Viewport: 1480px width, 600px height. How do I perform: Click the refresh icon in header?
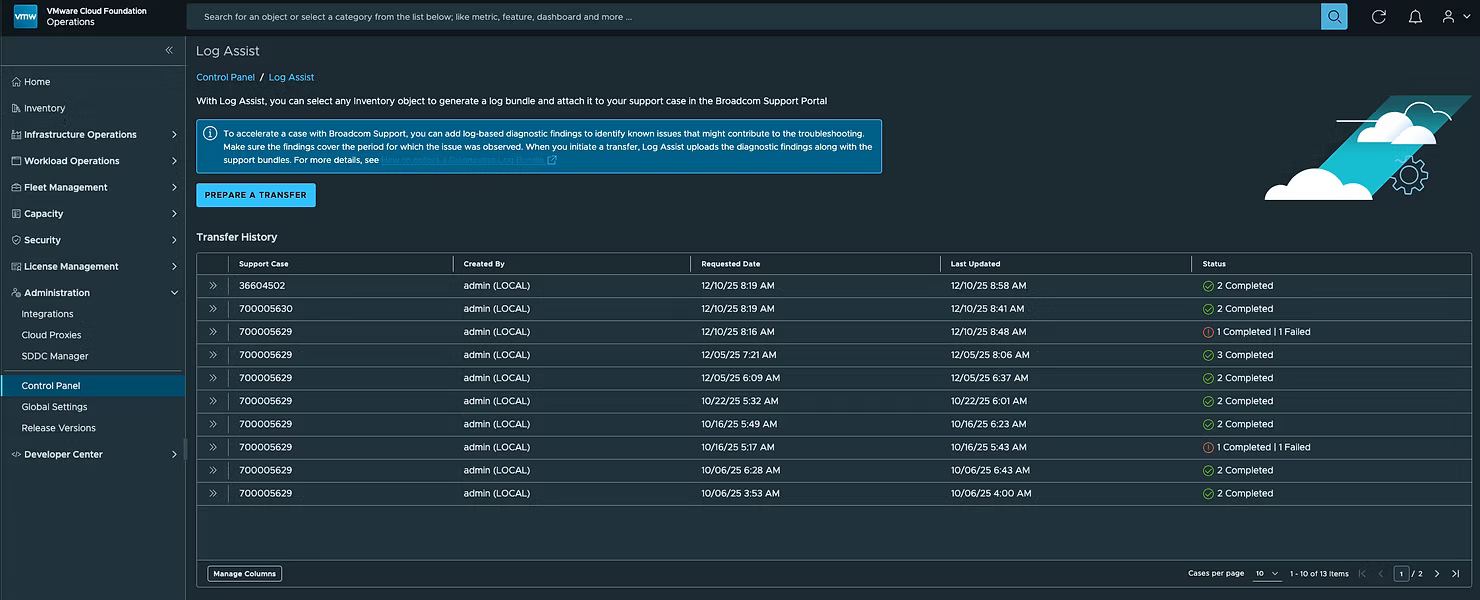(1378, 17)
